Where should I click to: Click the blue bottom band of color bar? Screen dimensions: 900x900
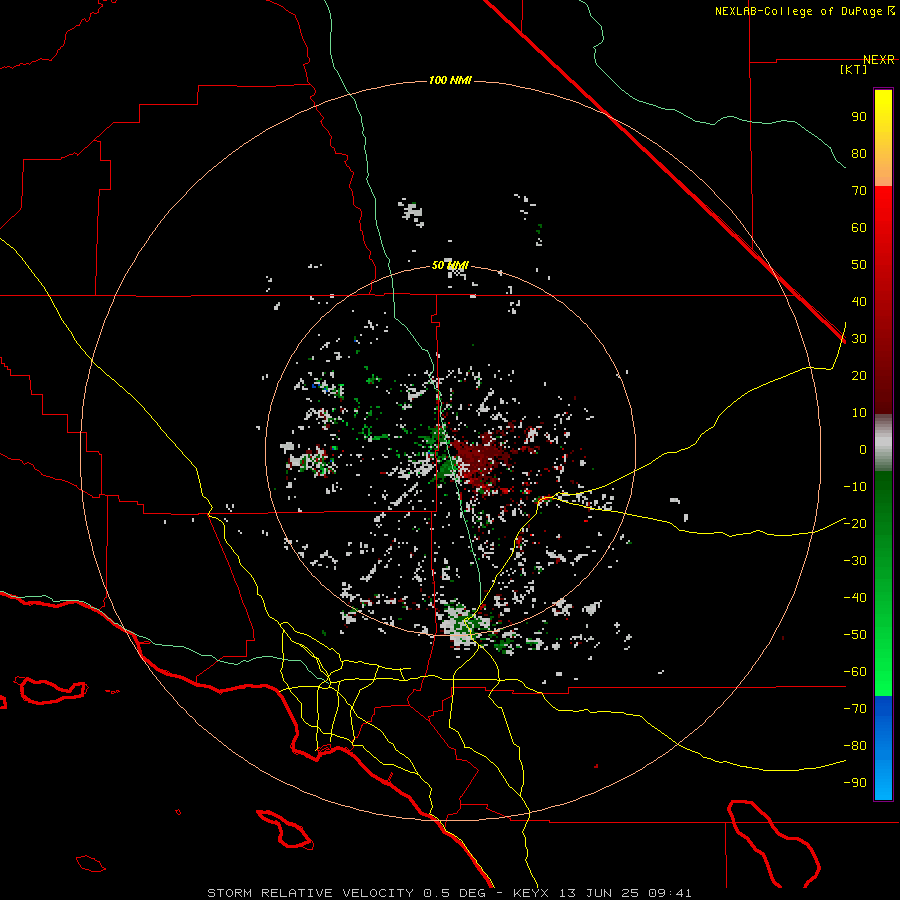[883, 748]
